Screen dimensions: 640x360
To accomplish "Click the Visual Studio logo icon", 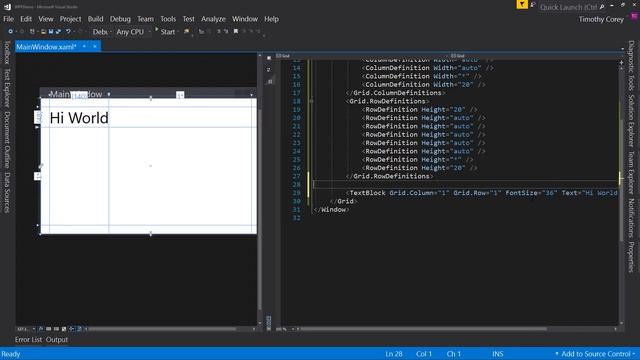I will tap(7, 7).
